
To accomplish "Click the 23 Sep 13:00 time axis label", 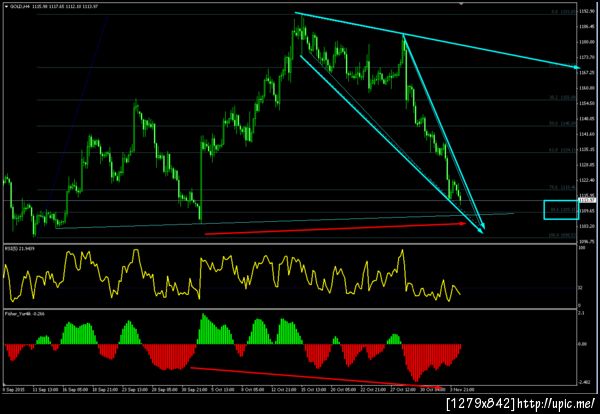I will pyautogui.click(x=135, y=390).
